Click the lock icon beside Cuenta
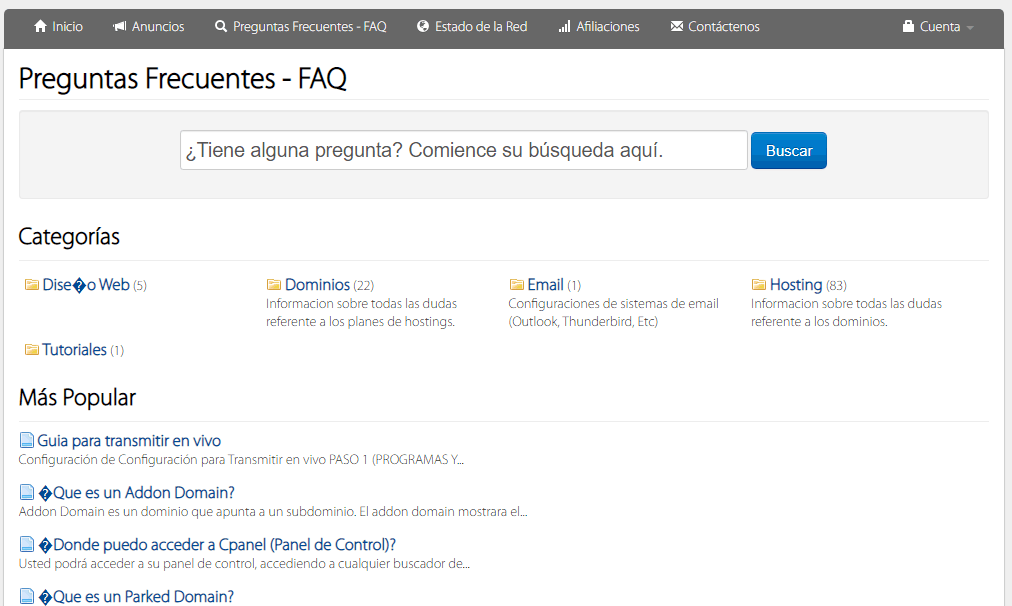Image resolution: width=1012 pixels, height=606 pixels. click(x=908, y=26)
